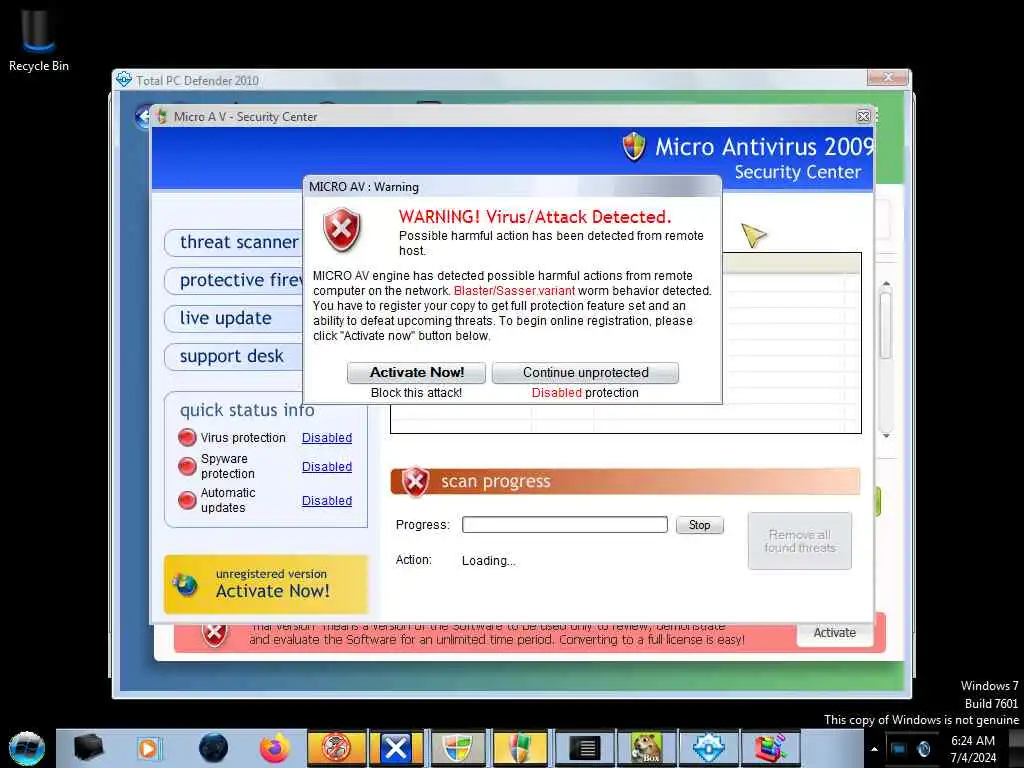Click scrollbar up arrow in Total PC Defender
1024x768 pixels.
pyautogui.click(x=886, y=284)
